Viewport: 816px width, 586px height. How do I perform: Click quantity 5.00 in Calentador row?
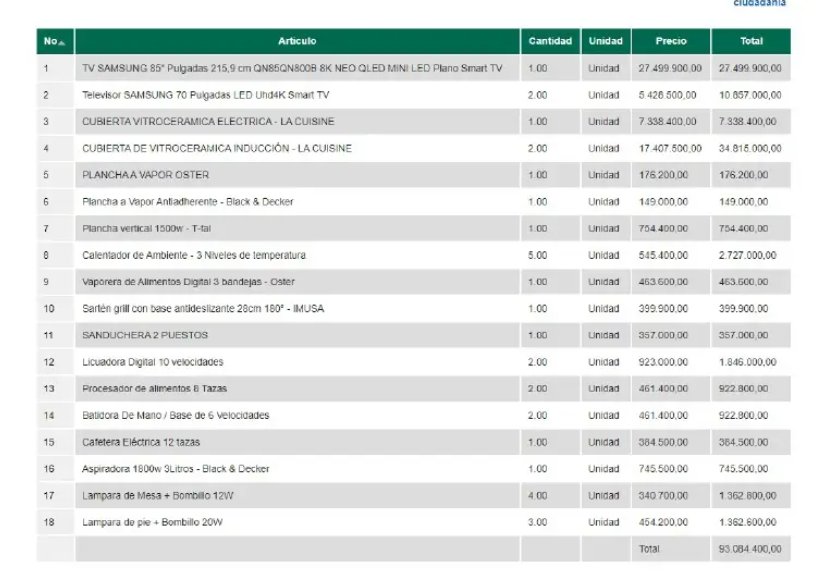click(x=537, y=255)
